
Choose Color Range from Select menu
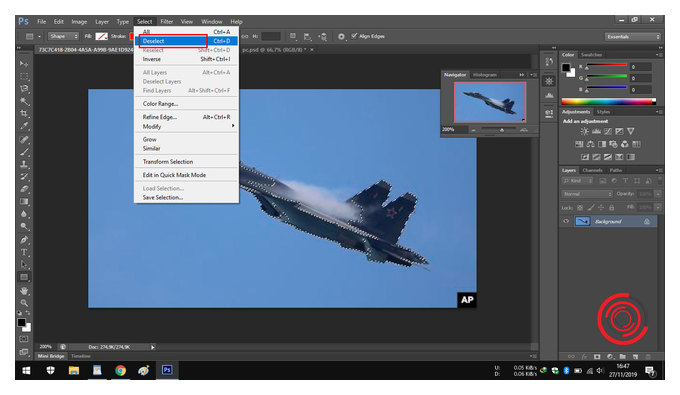tap(186, 104)
